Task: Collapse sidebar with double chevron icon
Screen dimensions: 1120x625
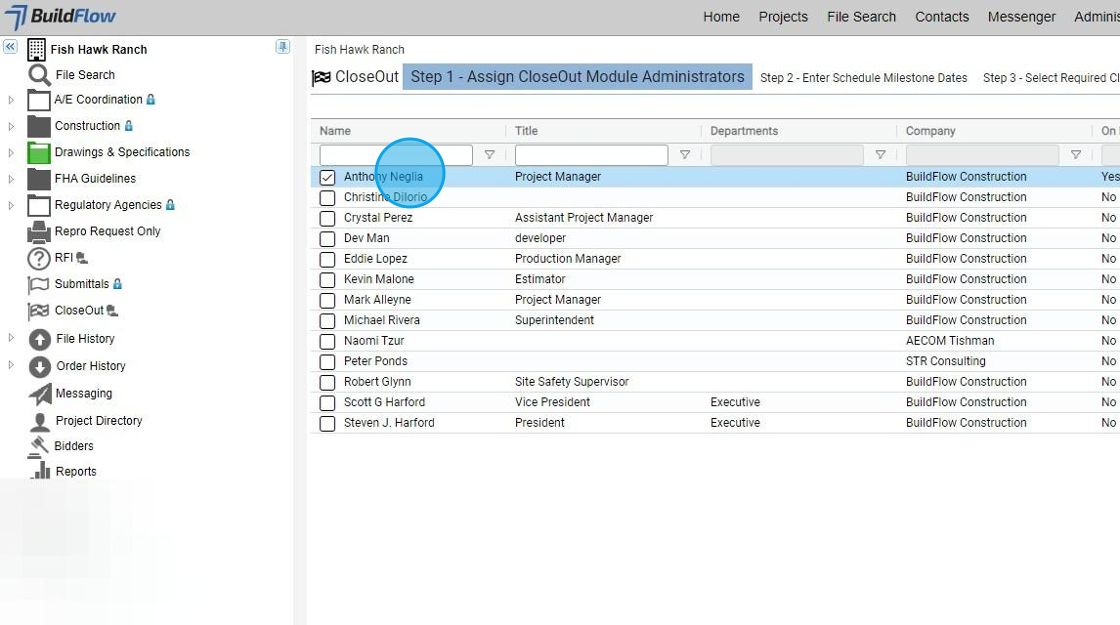Action: (x=10, y=47)
